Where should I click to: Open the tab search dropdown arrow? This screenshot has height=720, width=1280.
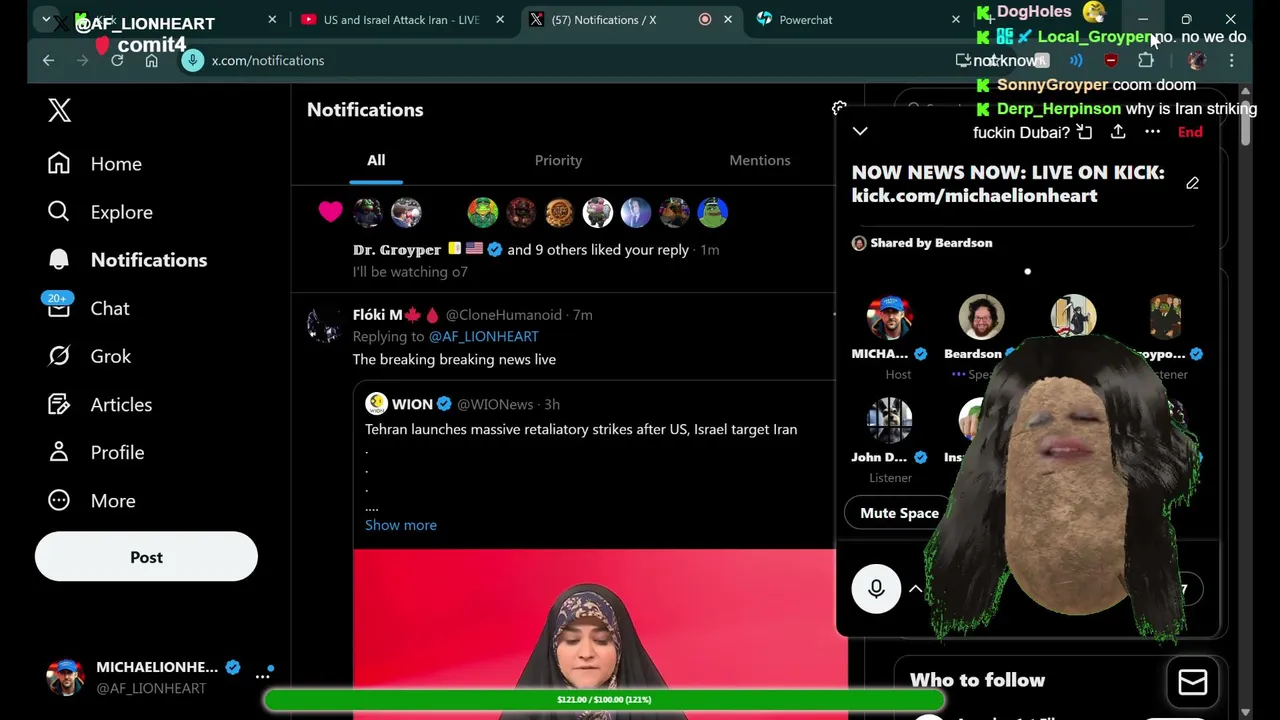point(46,19)
